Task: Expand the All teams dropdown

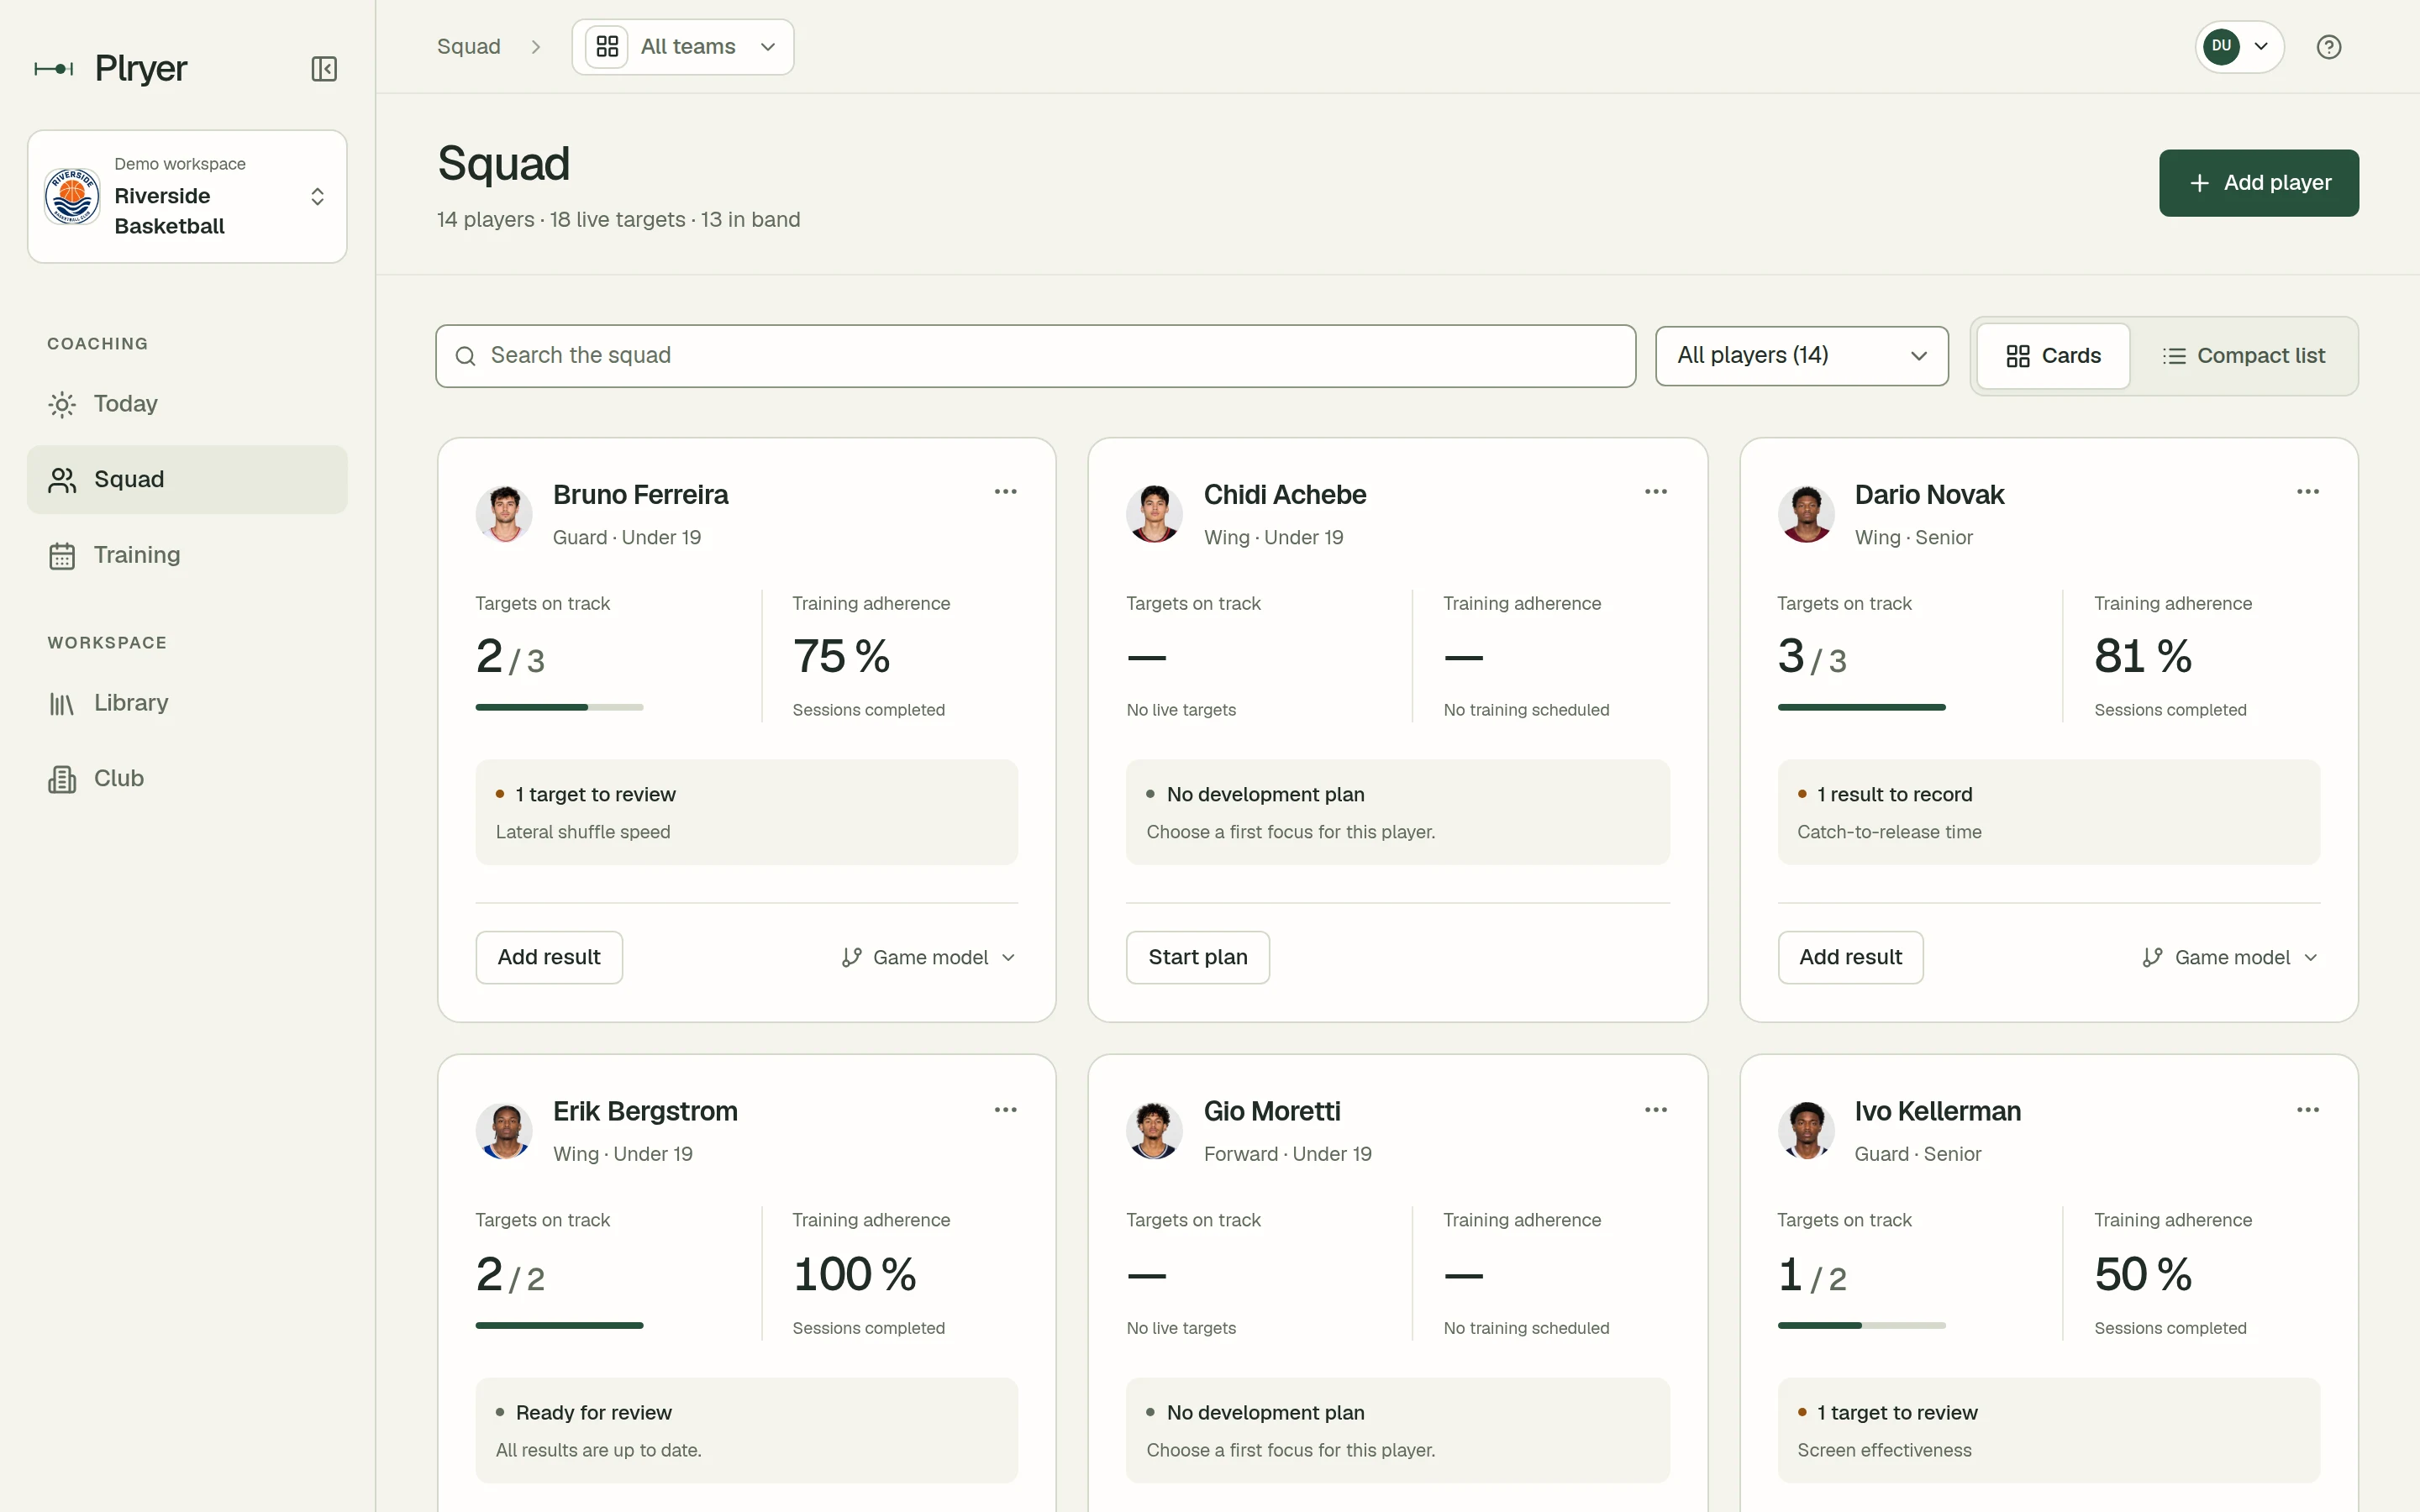Action: point(683,47)
